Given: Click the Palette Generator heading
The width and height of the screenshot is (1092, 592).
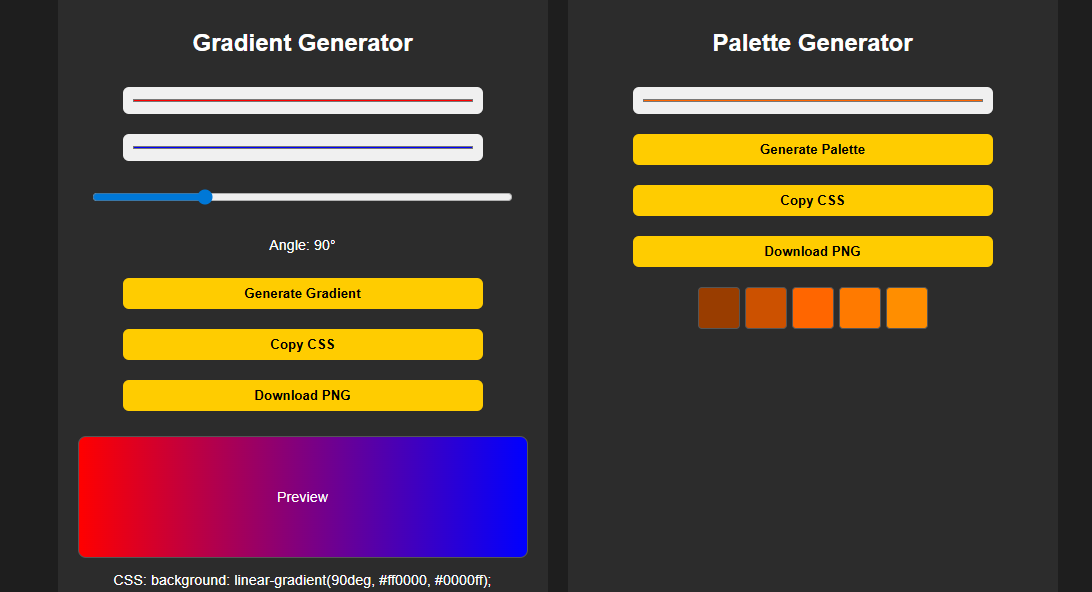Looking at the screenshot, I should click(x=812, y=43).
